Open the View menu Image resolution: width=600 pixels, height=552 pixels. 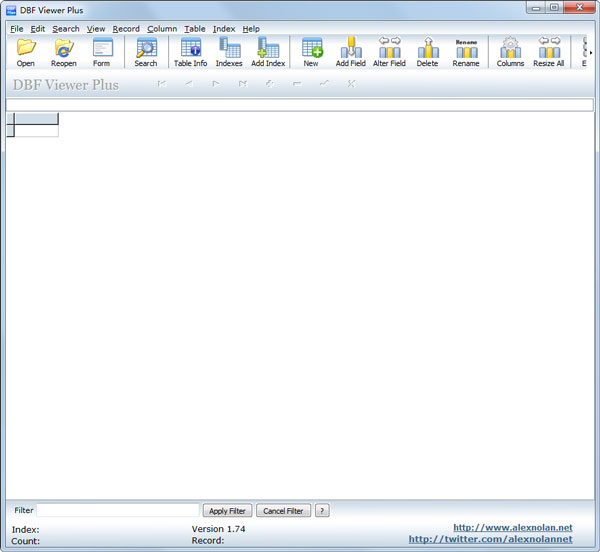point(96,29)
